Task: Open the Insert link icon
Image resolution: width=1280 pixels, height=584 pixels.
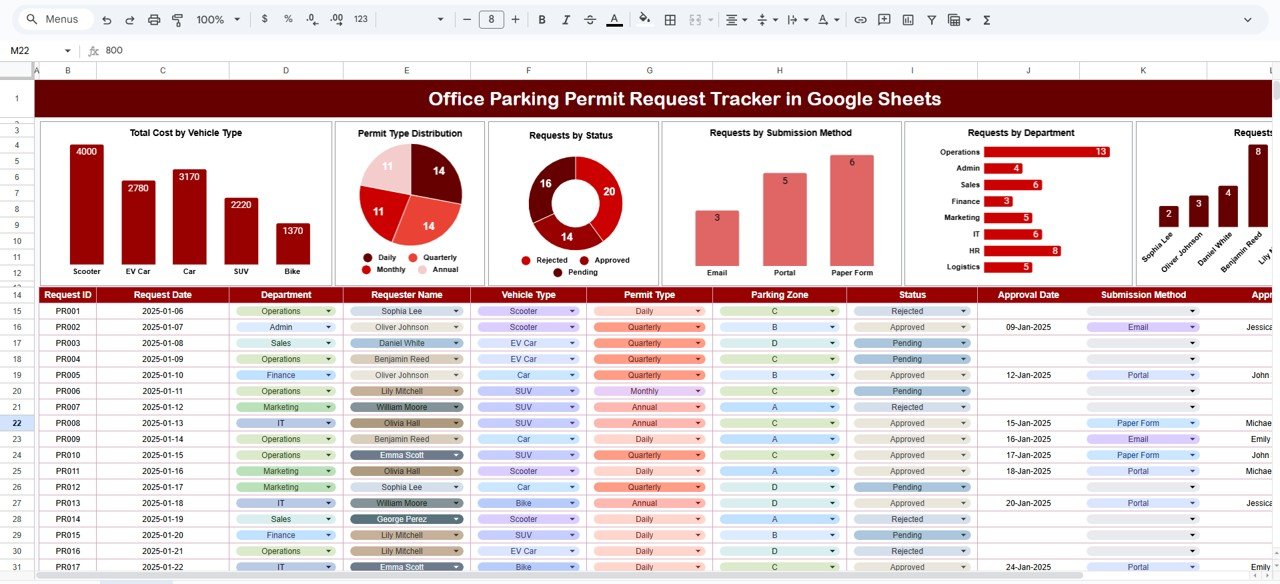Action: (861, 19)
